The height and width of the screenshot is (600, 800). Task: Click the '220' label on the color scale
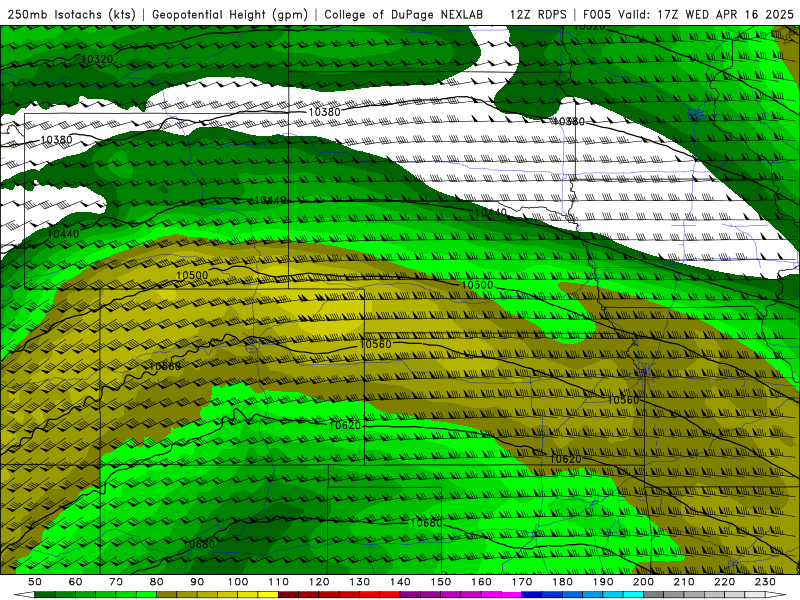(x=724, y=582)
